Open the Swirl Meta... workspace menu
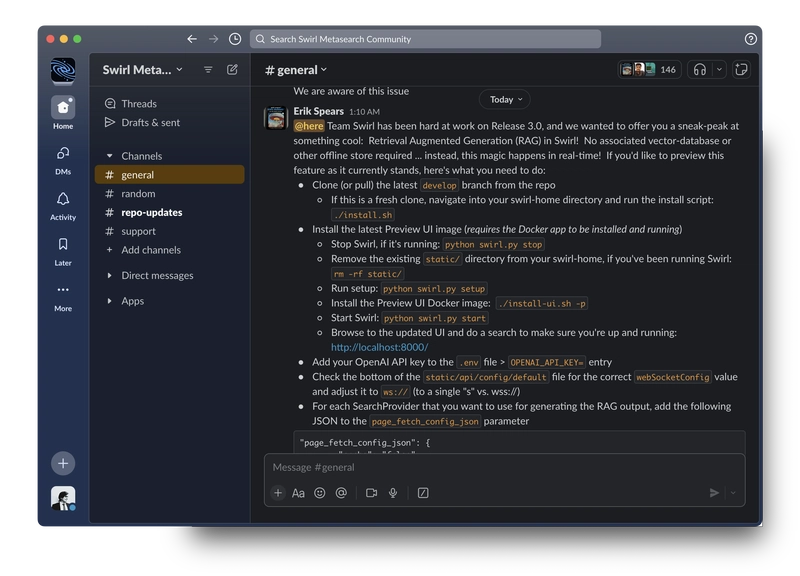The width and height of the screenshot is (800, 576). 142,70
